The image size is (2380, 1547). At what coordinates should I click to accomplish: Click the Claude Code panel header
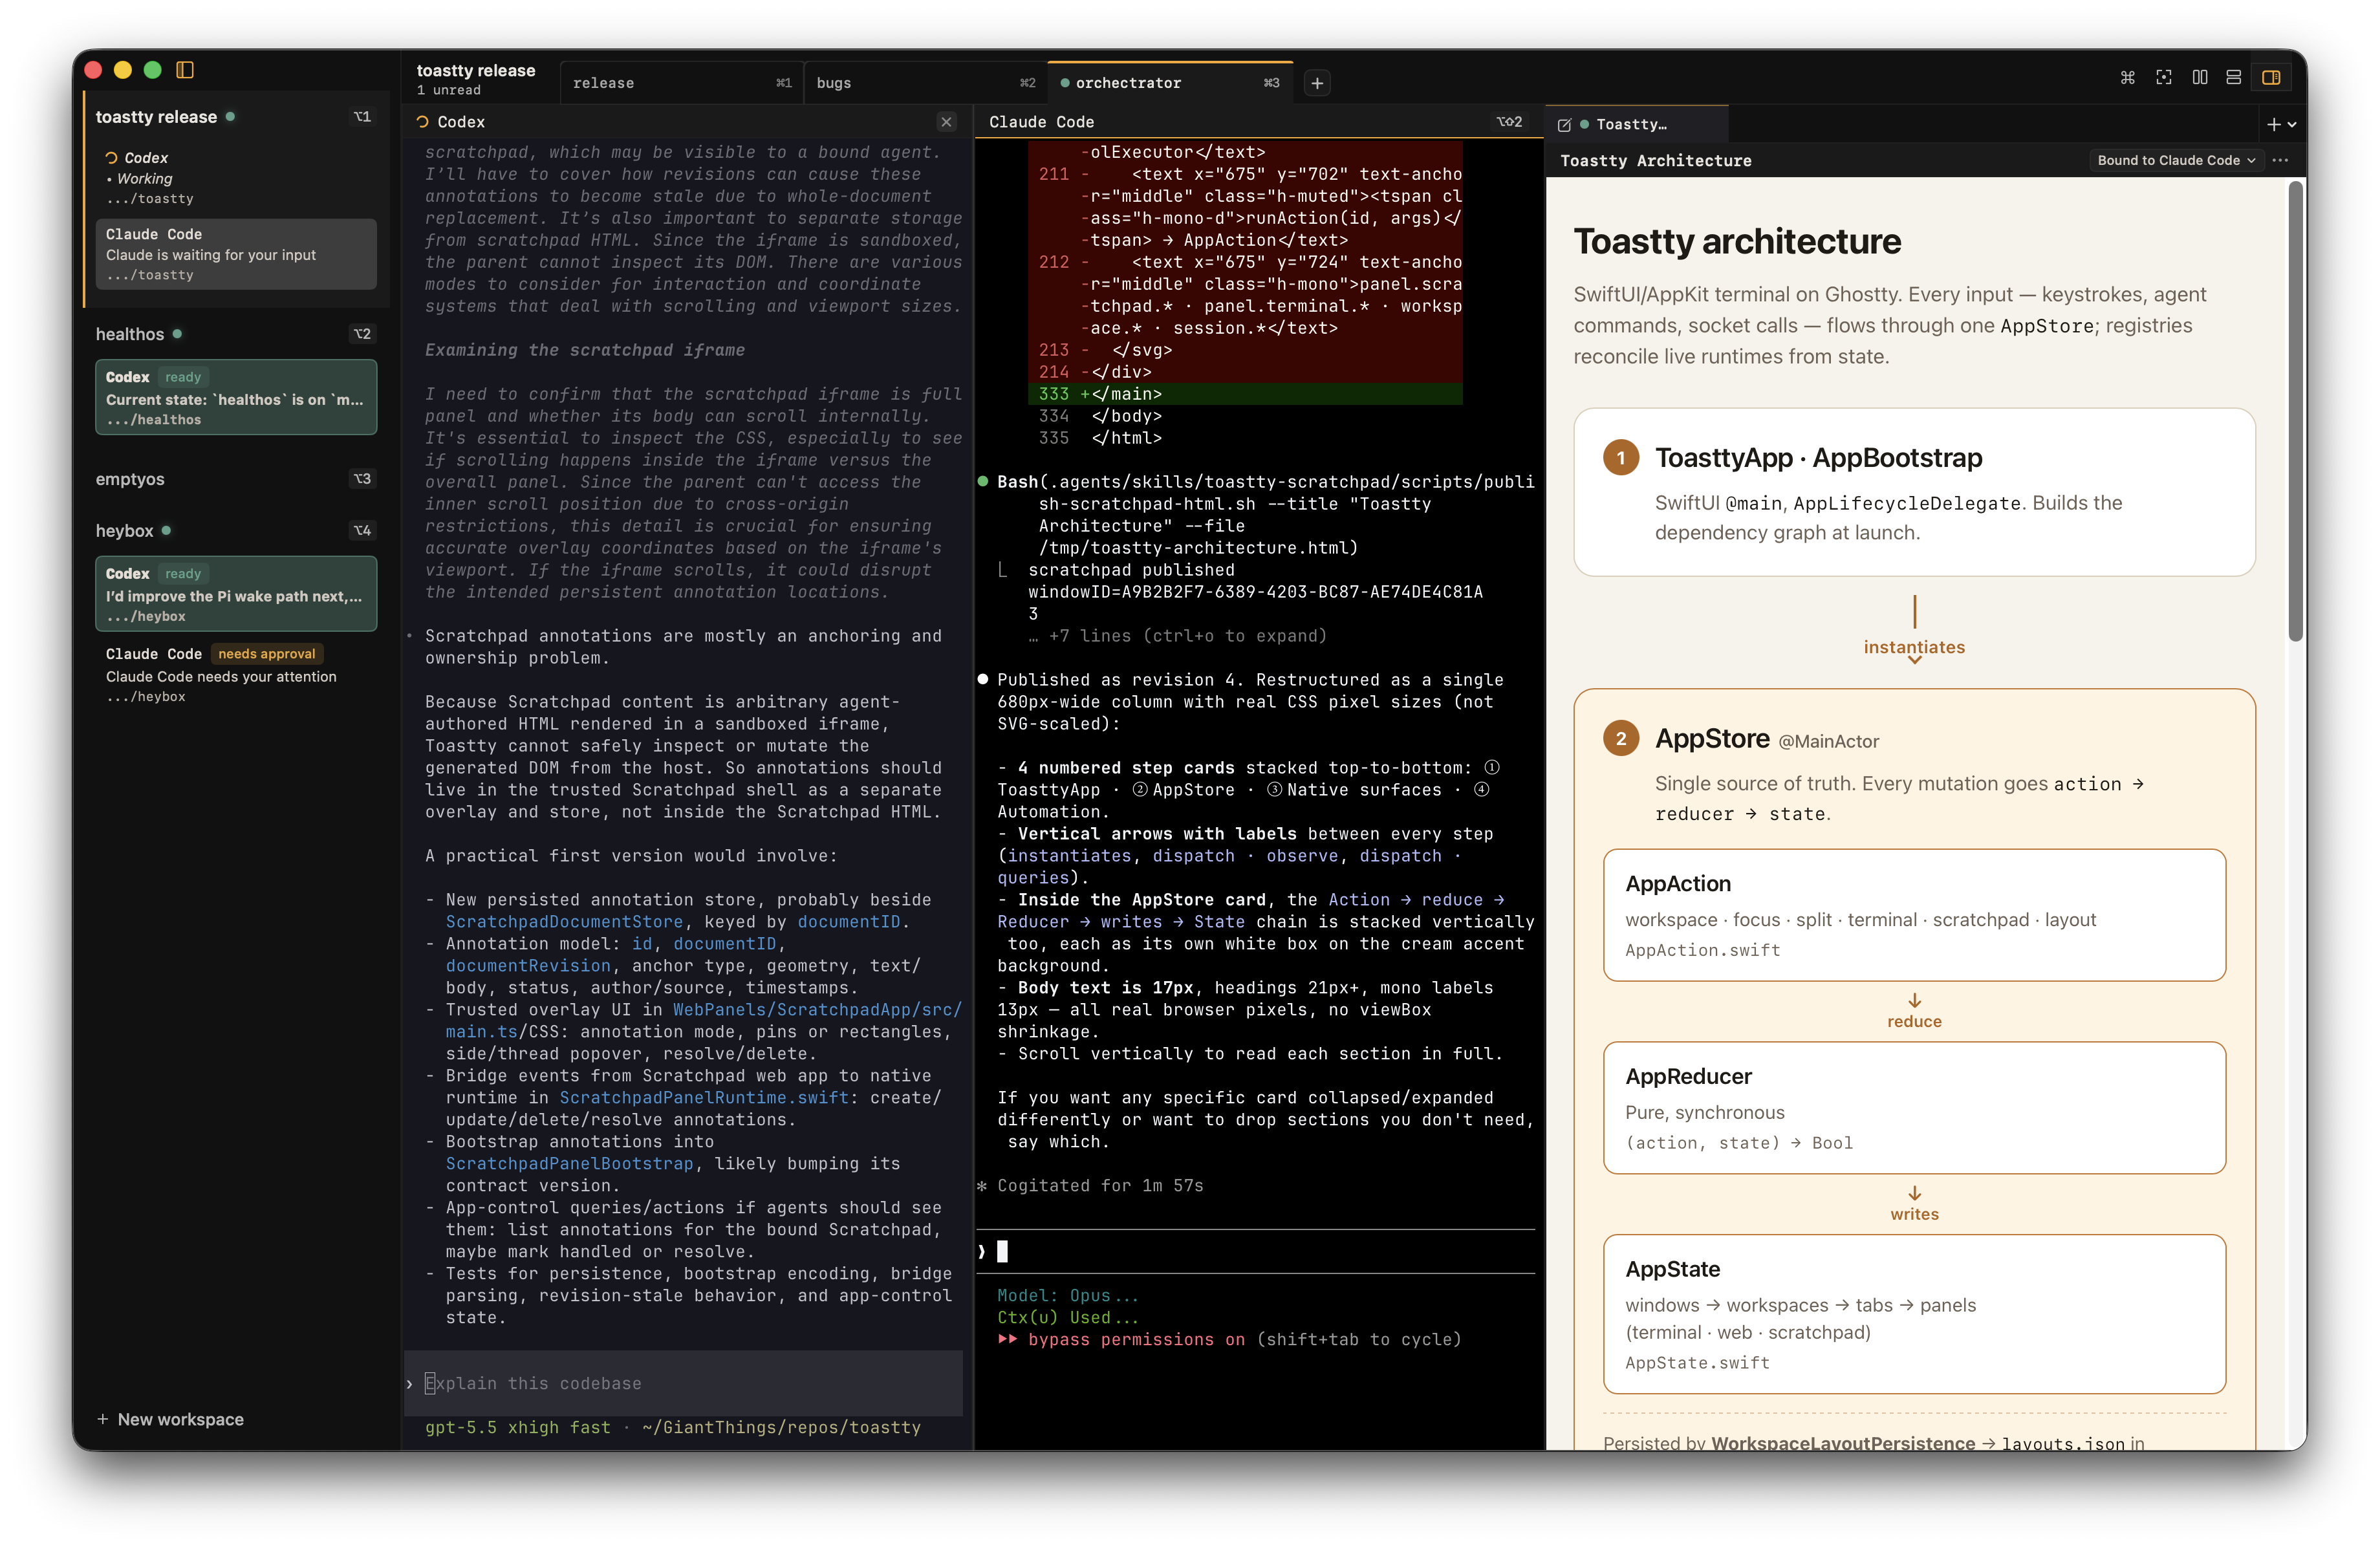pyautogui.click(x=1041, y=122)
